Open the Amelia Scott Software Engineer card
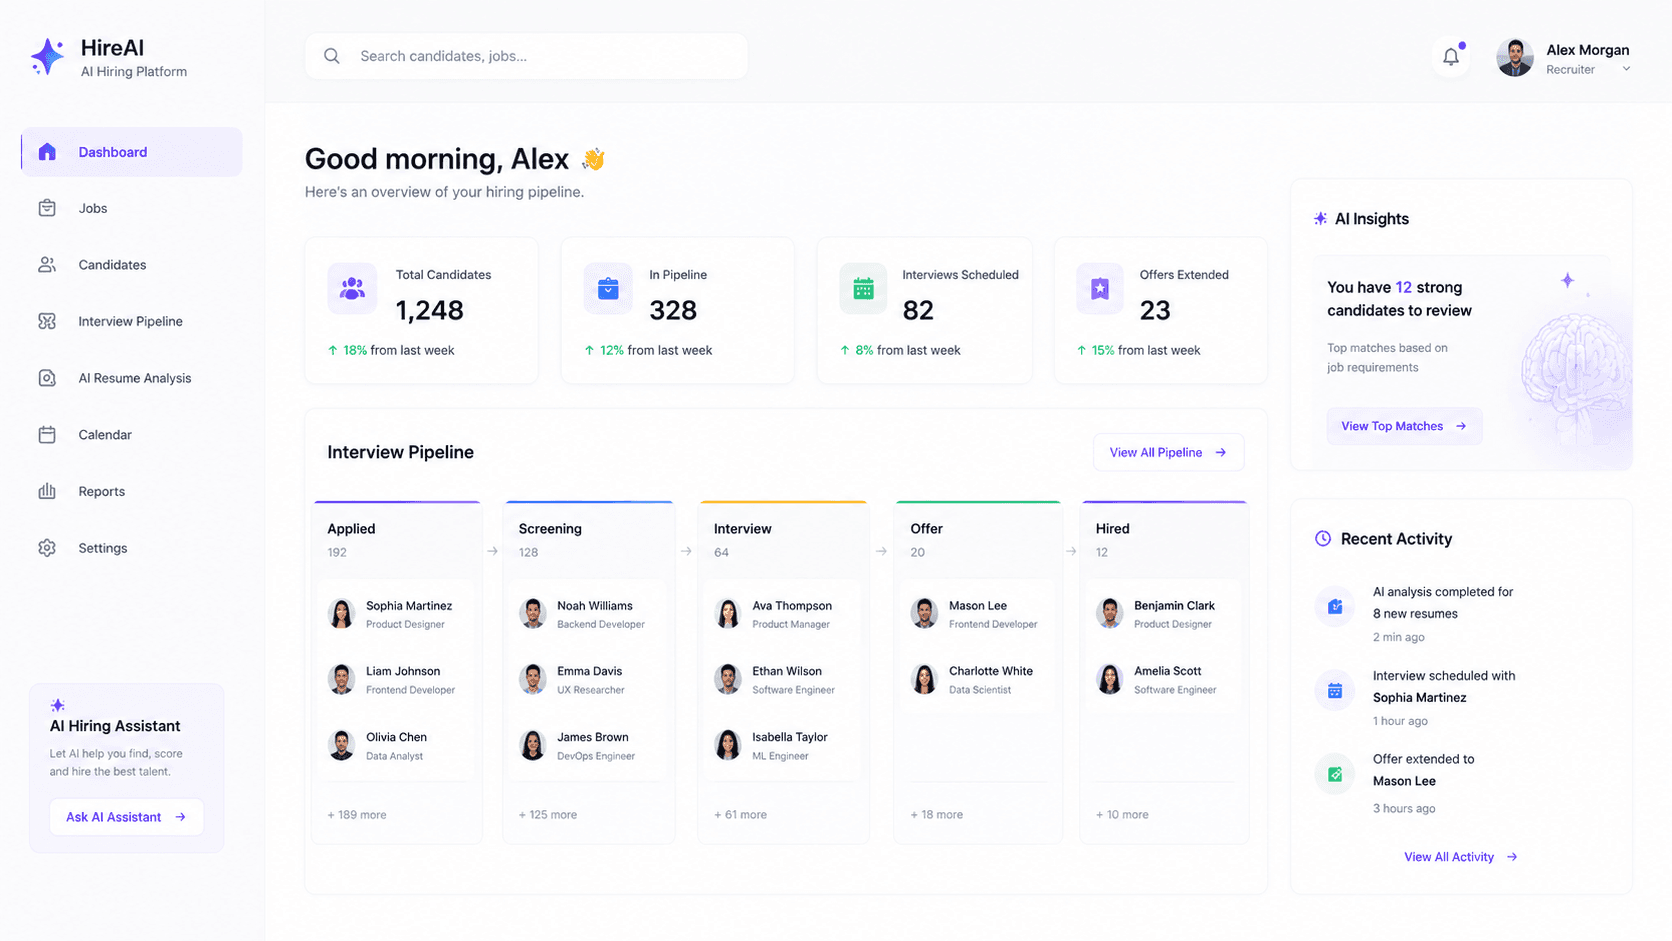Viewport: 1672px width, 941px height. 1164,680
